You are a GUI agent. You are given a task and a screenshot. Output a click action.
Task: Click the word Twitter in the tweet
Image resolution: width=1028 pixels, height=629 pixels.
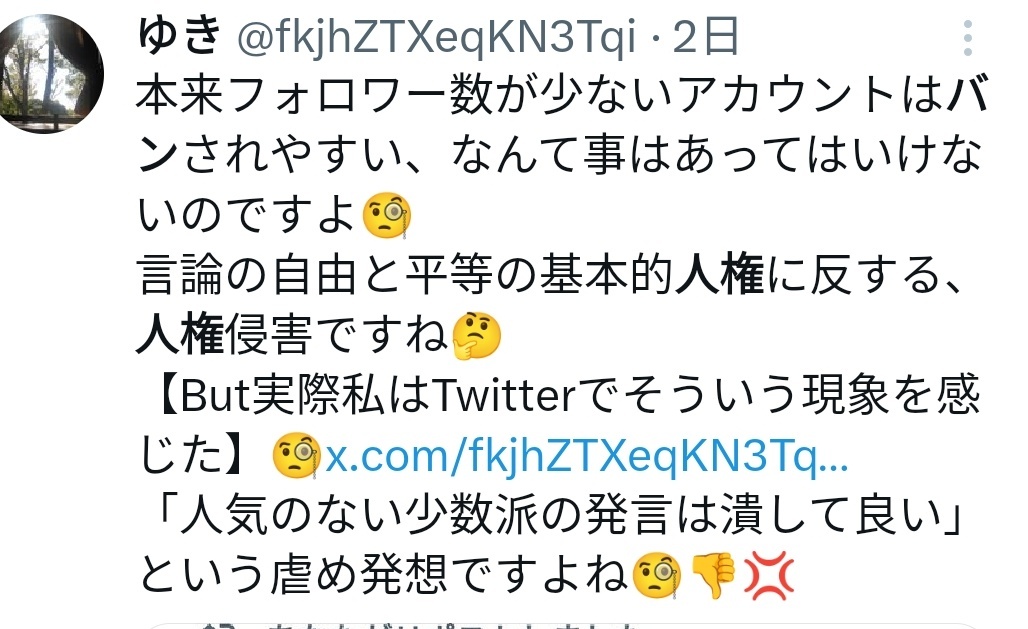[x=504, y=396]
